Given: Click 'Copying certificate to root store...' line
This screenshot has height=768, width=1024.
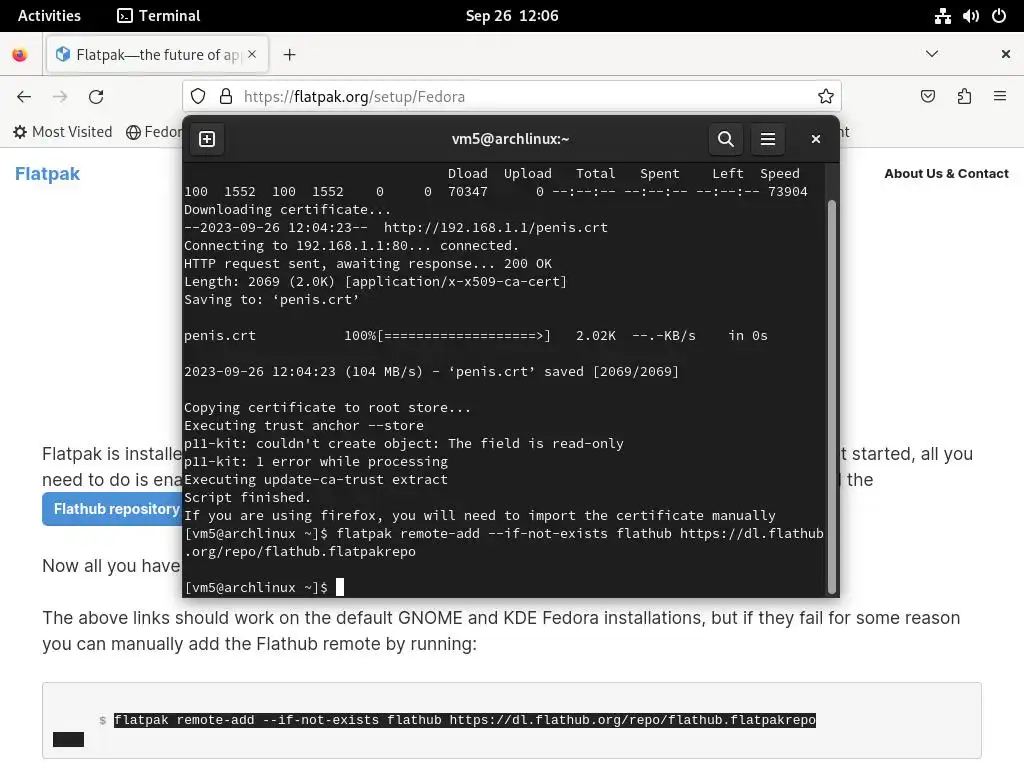Looking at the screenshot, I should pos(327,408).
